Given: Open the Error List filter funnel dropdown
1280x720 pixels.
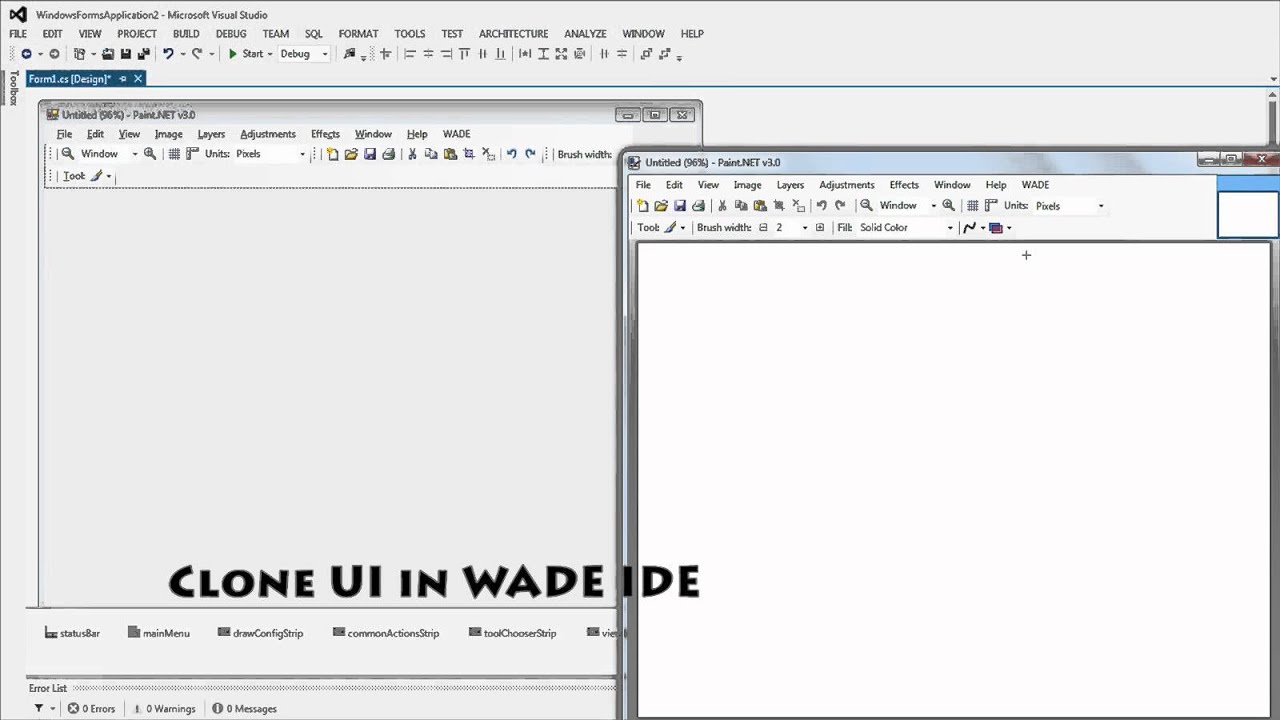Looking at the screenshot, I should click(x=43, y=709).
